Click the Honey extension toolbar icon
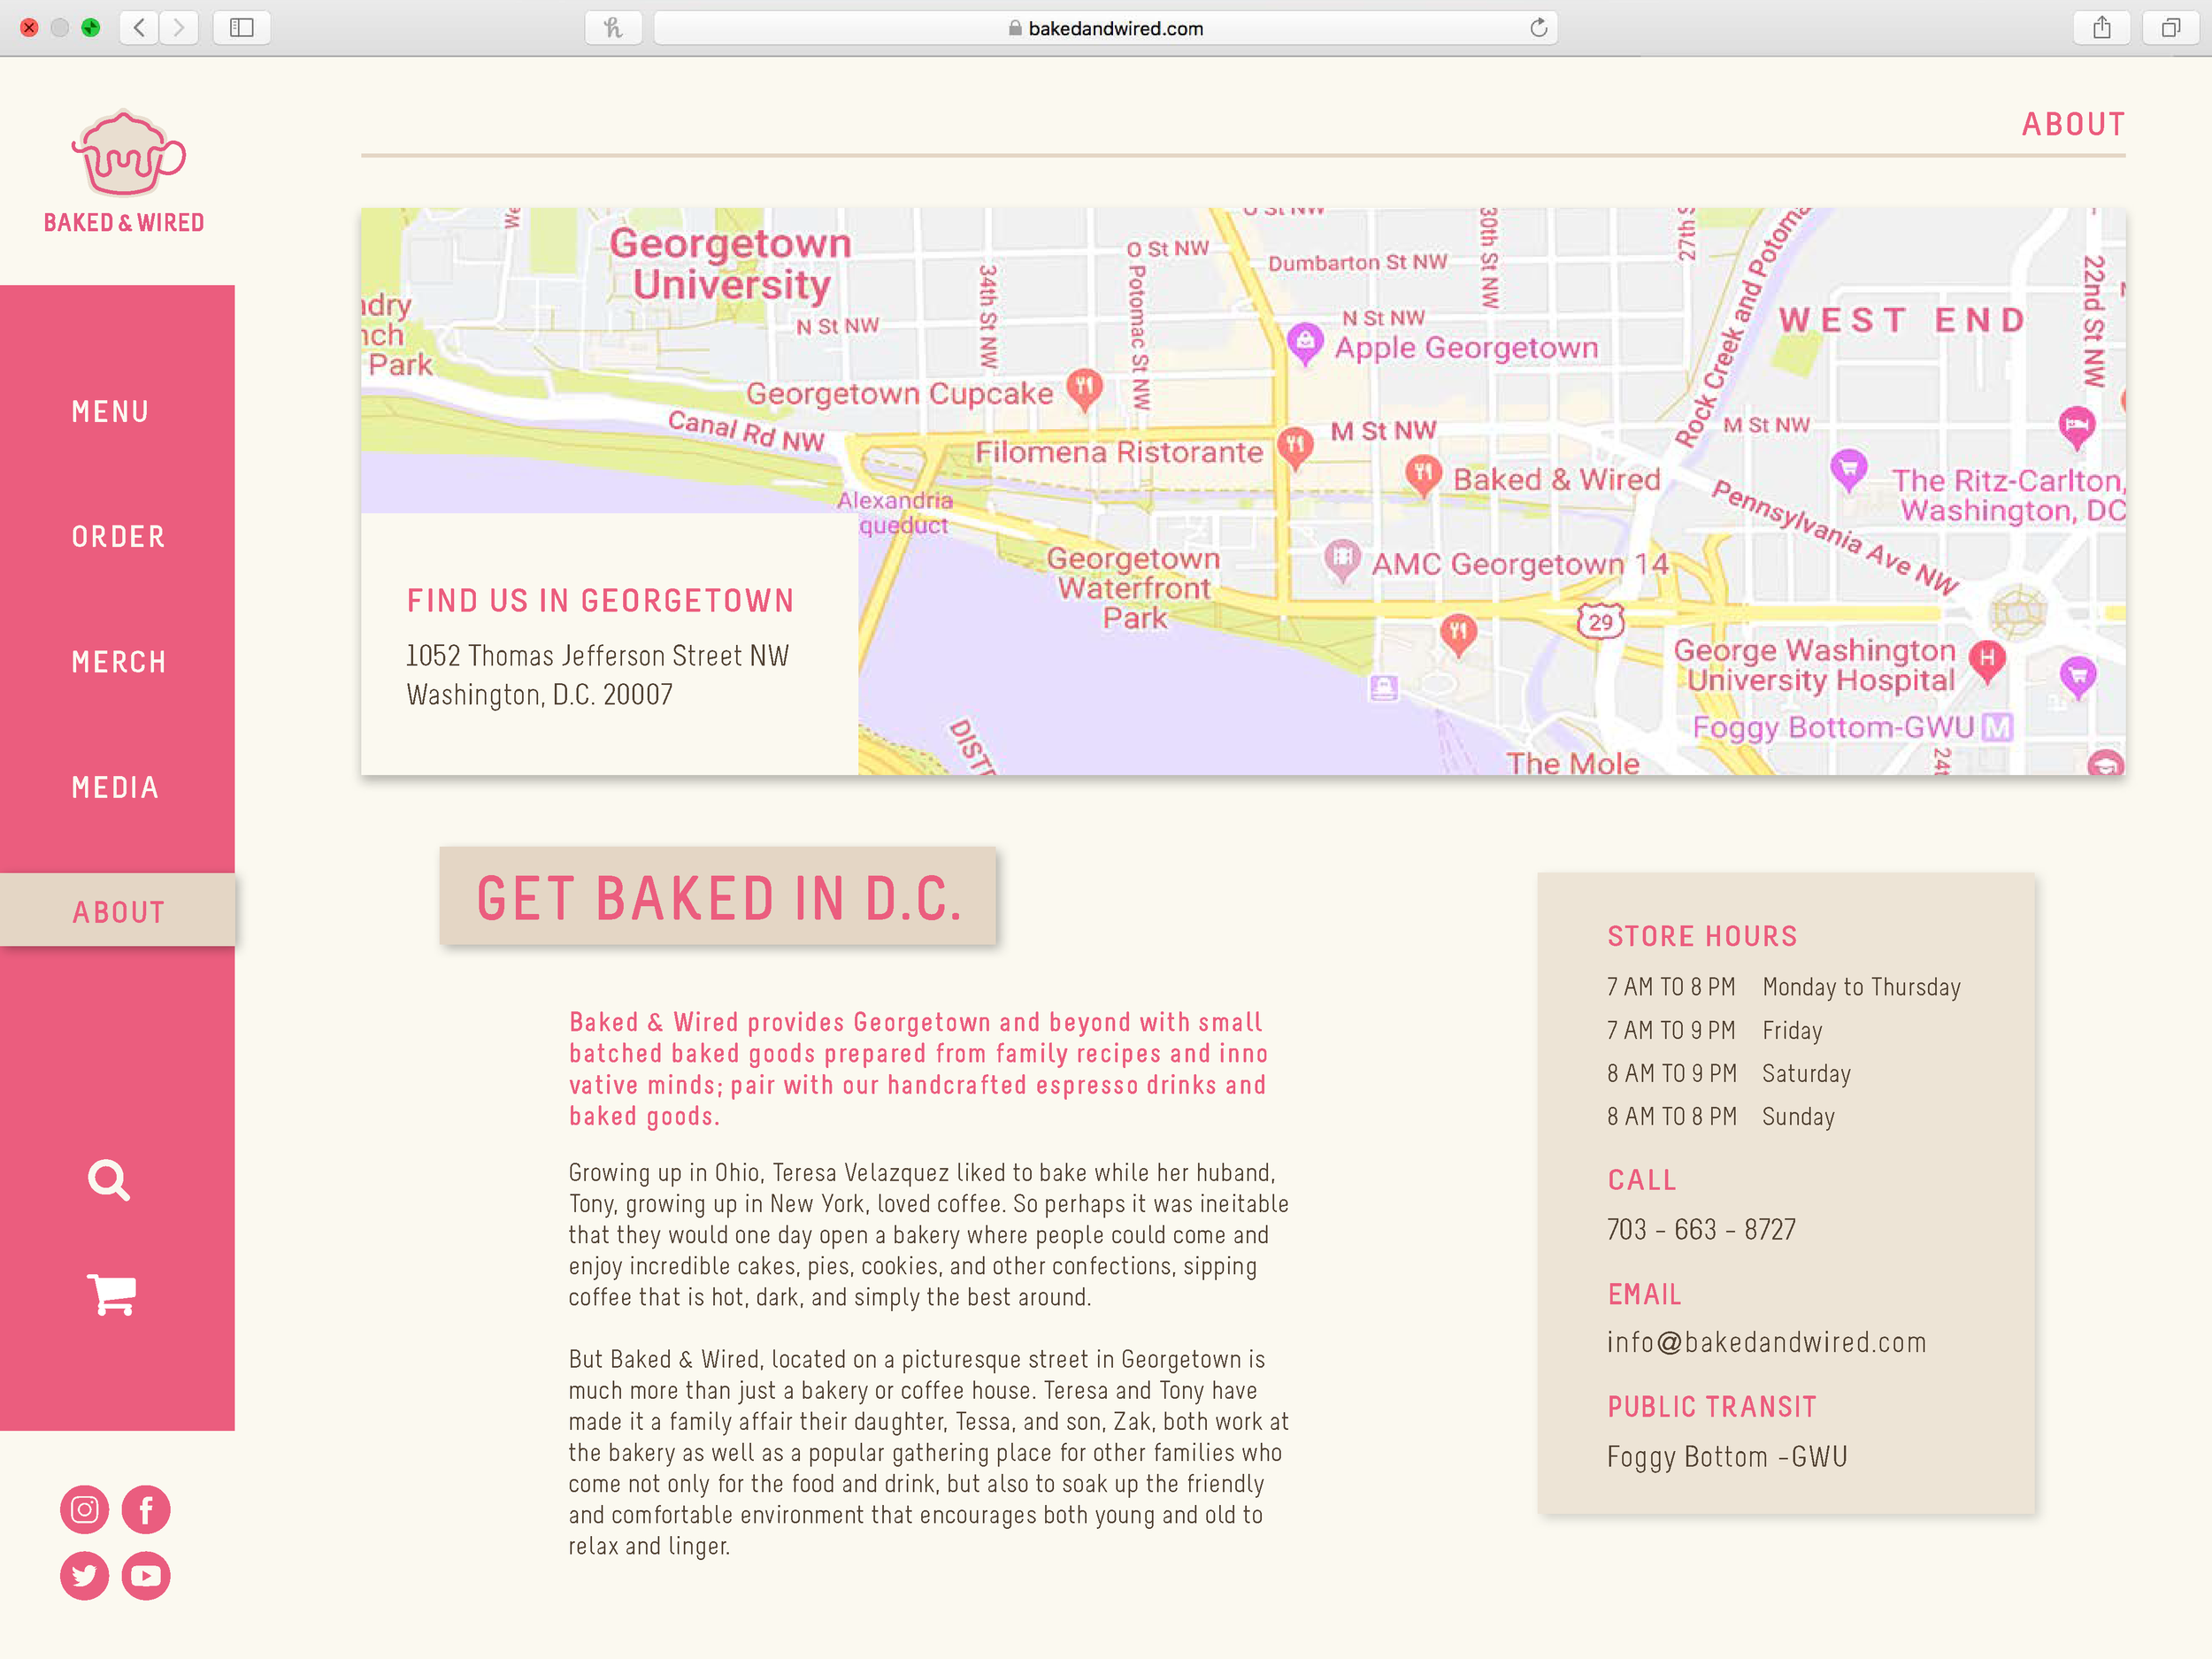2212x1659 pixels. (x=613, y=28)
